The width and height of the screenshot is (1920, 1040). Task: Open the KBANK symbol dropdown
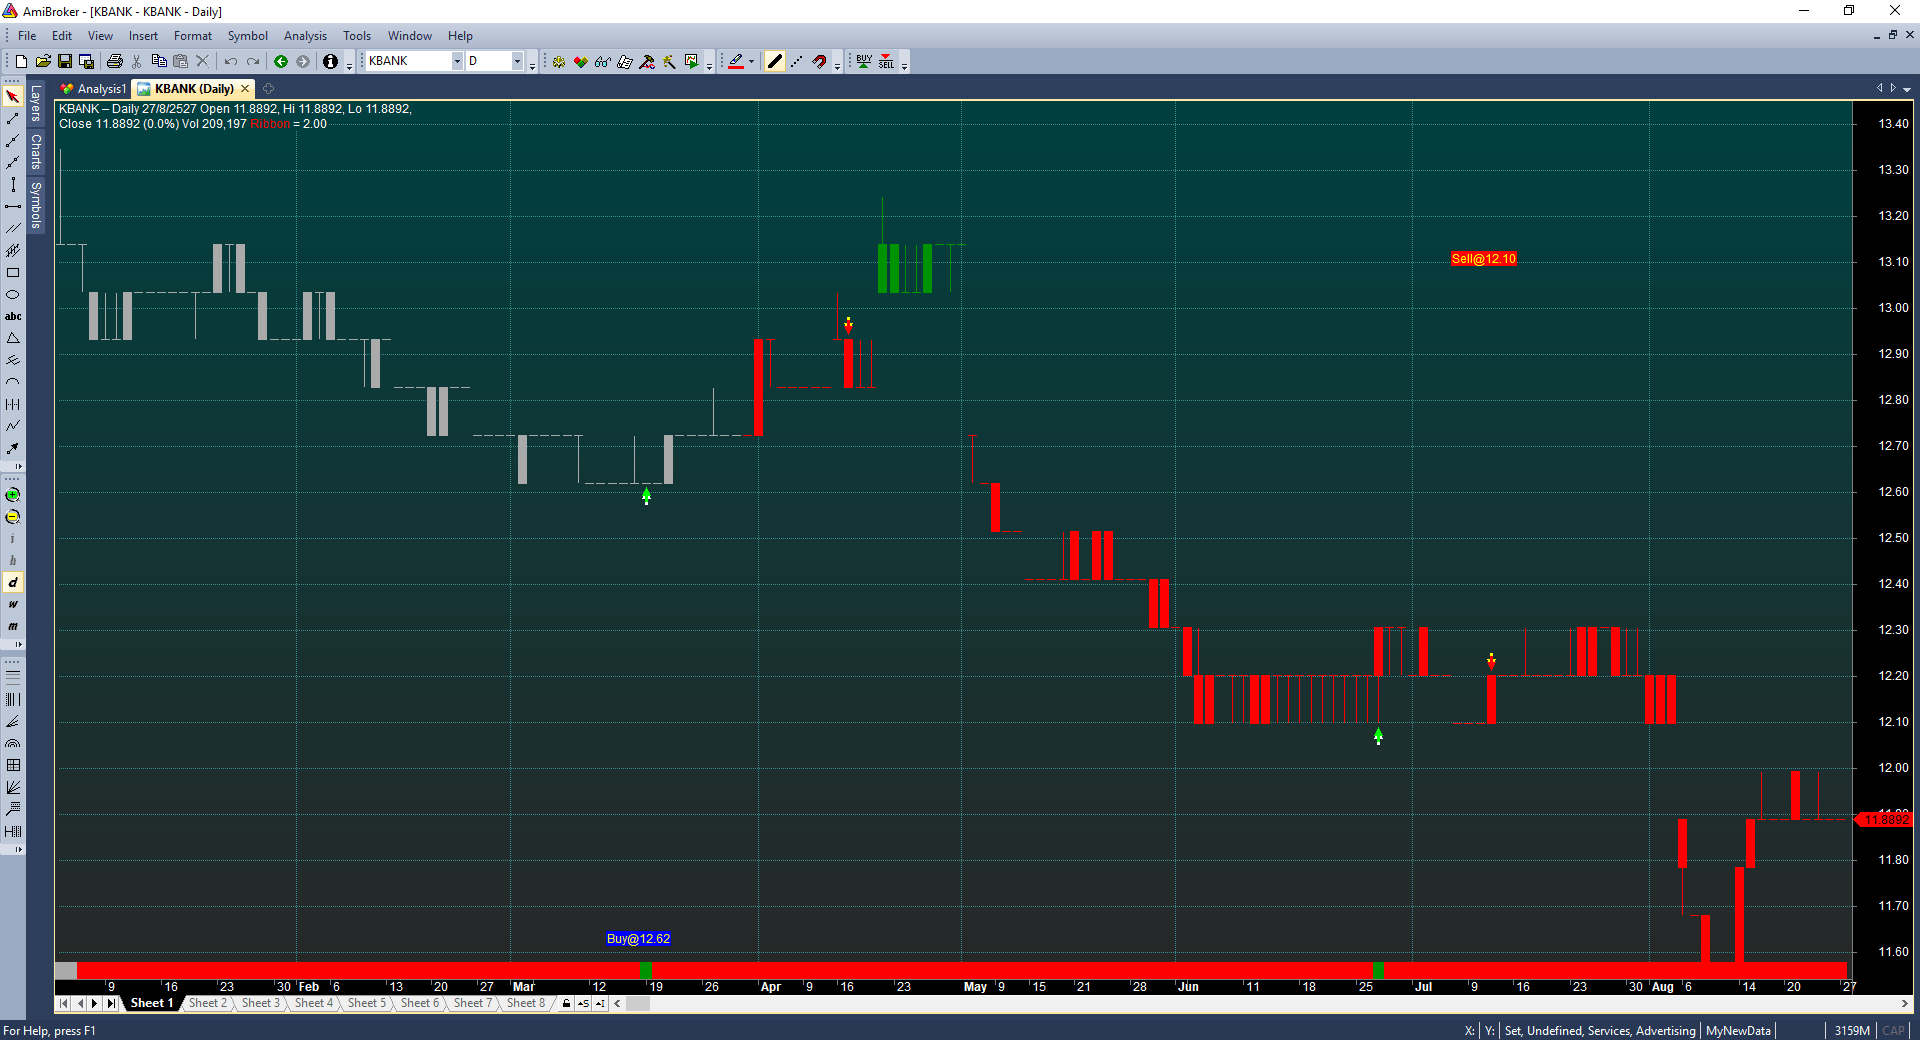(x=457, y=62)
